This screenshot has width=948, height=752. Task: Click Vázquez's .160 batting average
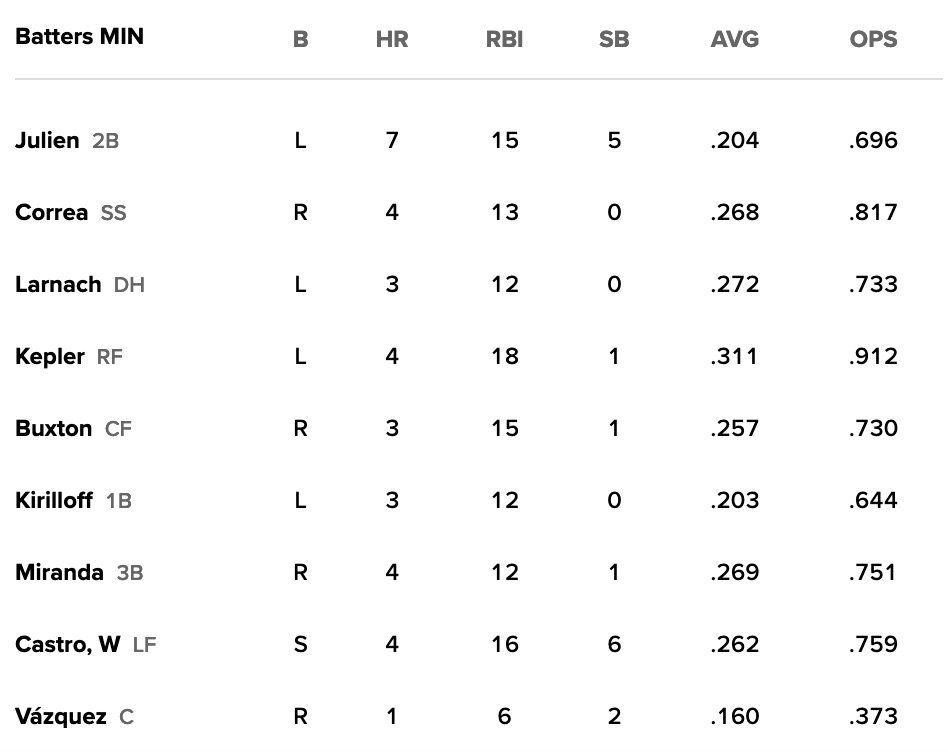[735, 716]
